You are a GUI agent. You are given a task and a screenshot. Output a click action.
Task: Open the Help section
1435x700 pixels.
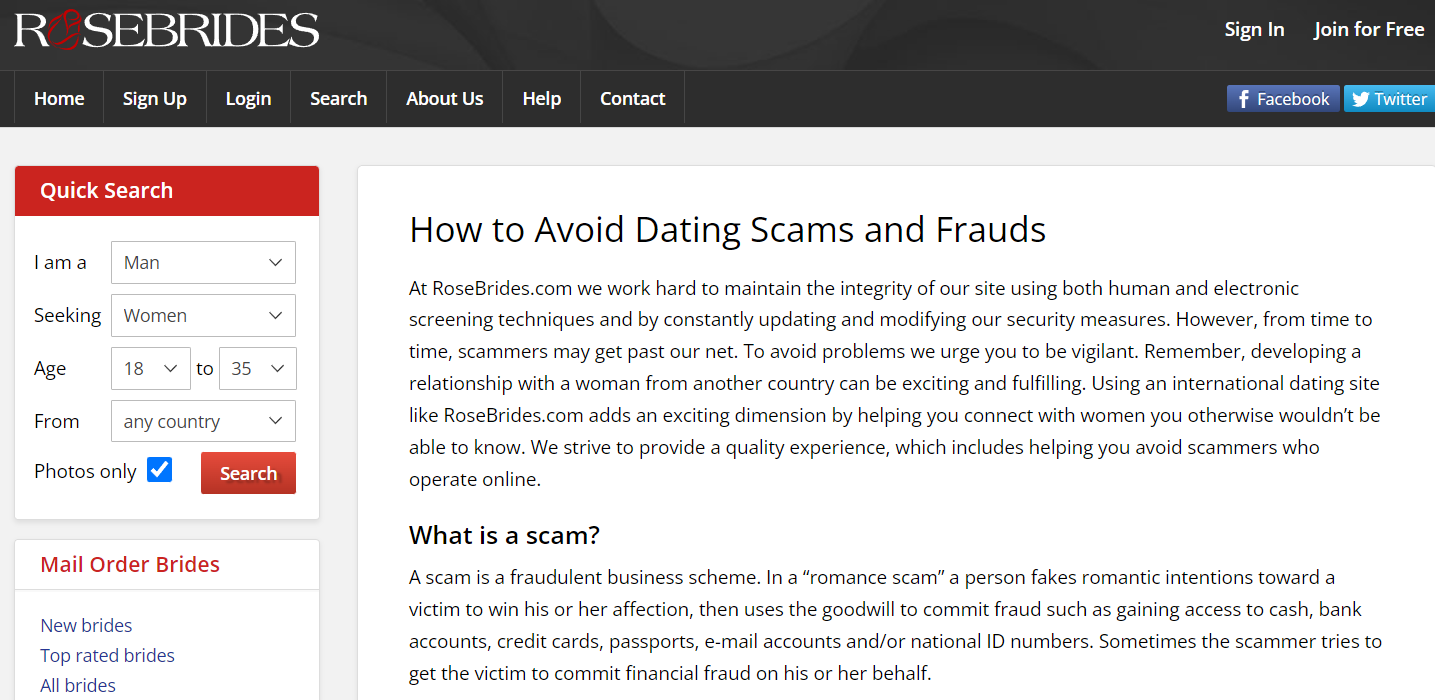(541, 98)
